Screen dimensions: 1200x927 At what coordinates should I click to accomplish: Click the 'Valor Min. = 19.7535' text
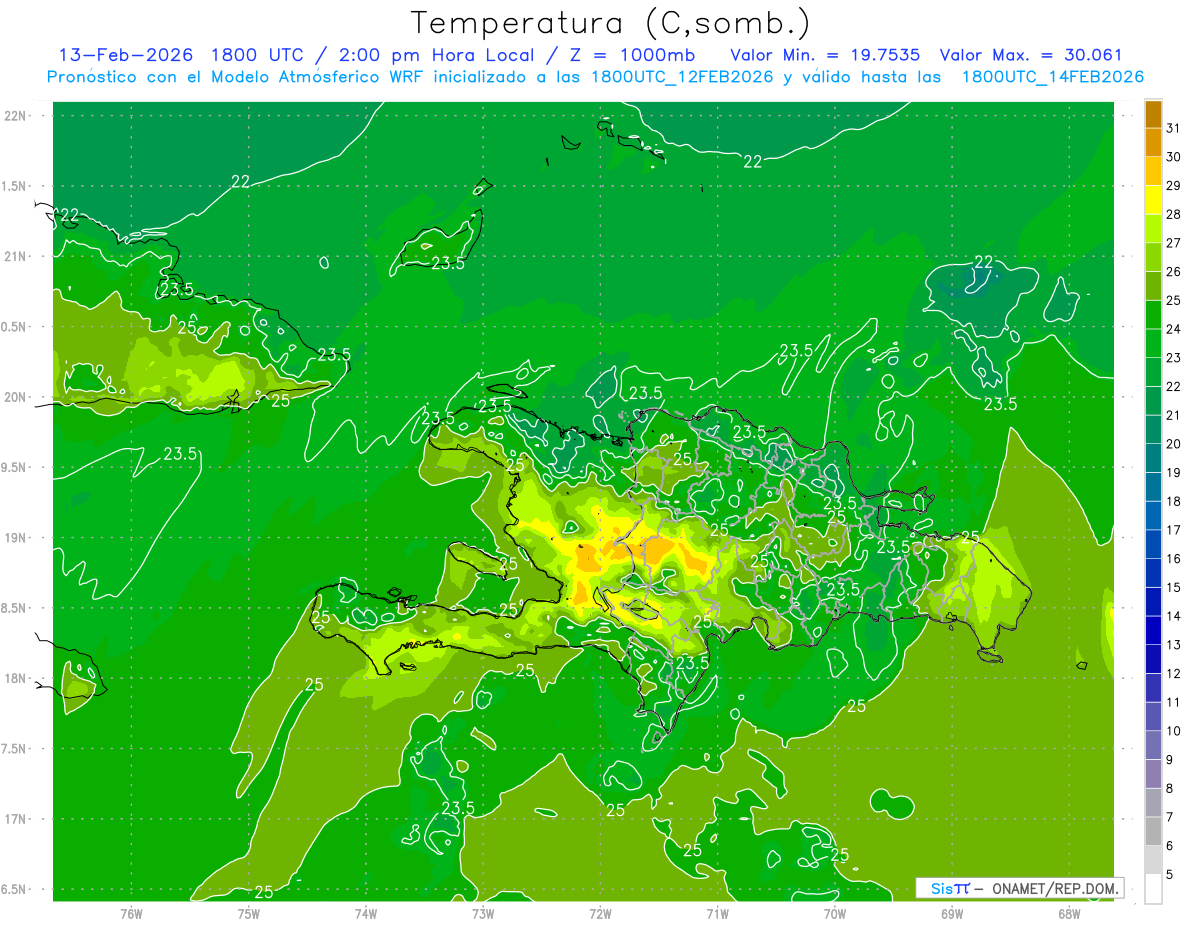tap(825, 55)
